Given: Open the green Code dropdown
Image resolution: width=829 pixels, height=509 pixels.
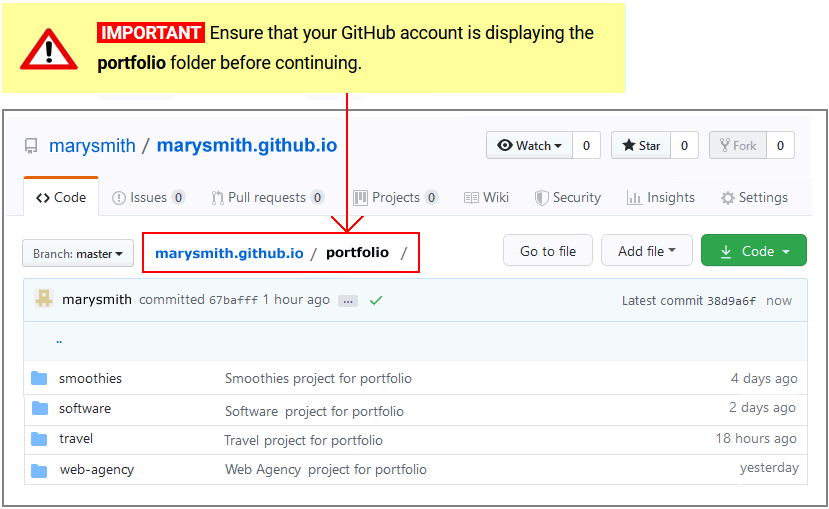Looking at the screenshot, I should point(753,251).
